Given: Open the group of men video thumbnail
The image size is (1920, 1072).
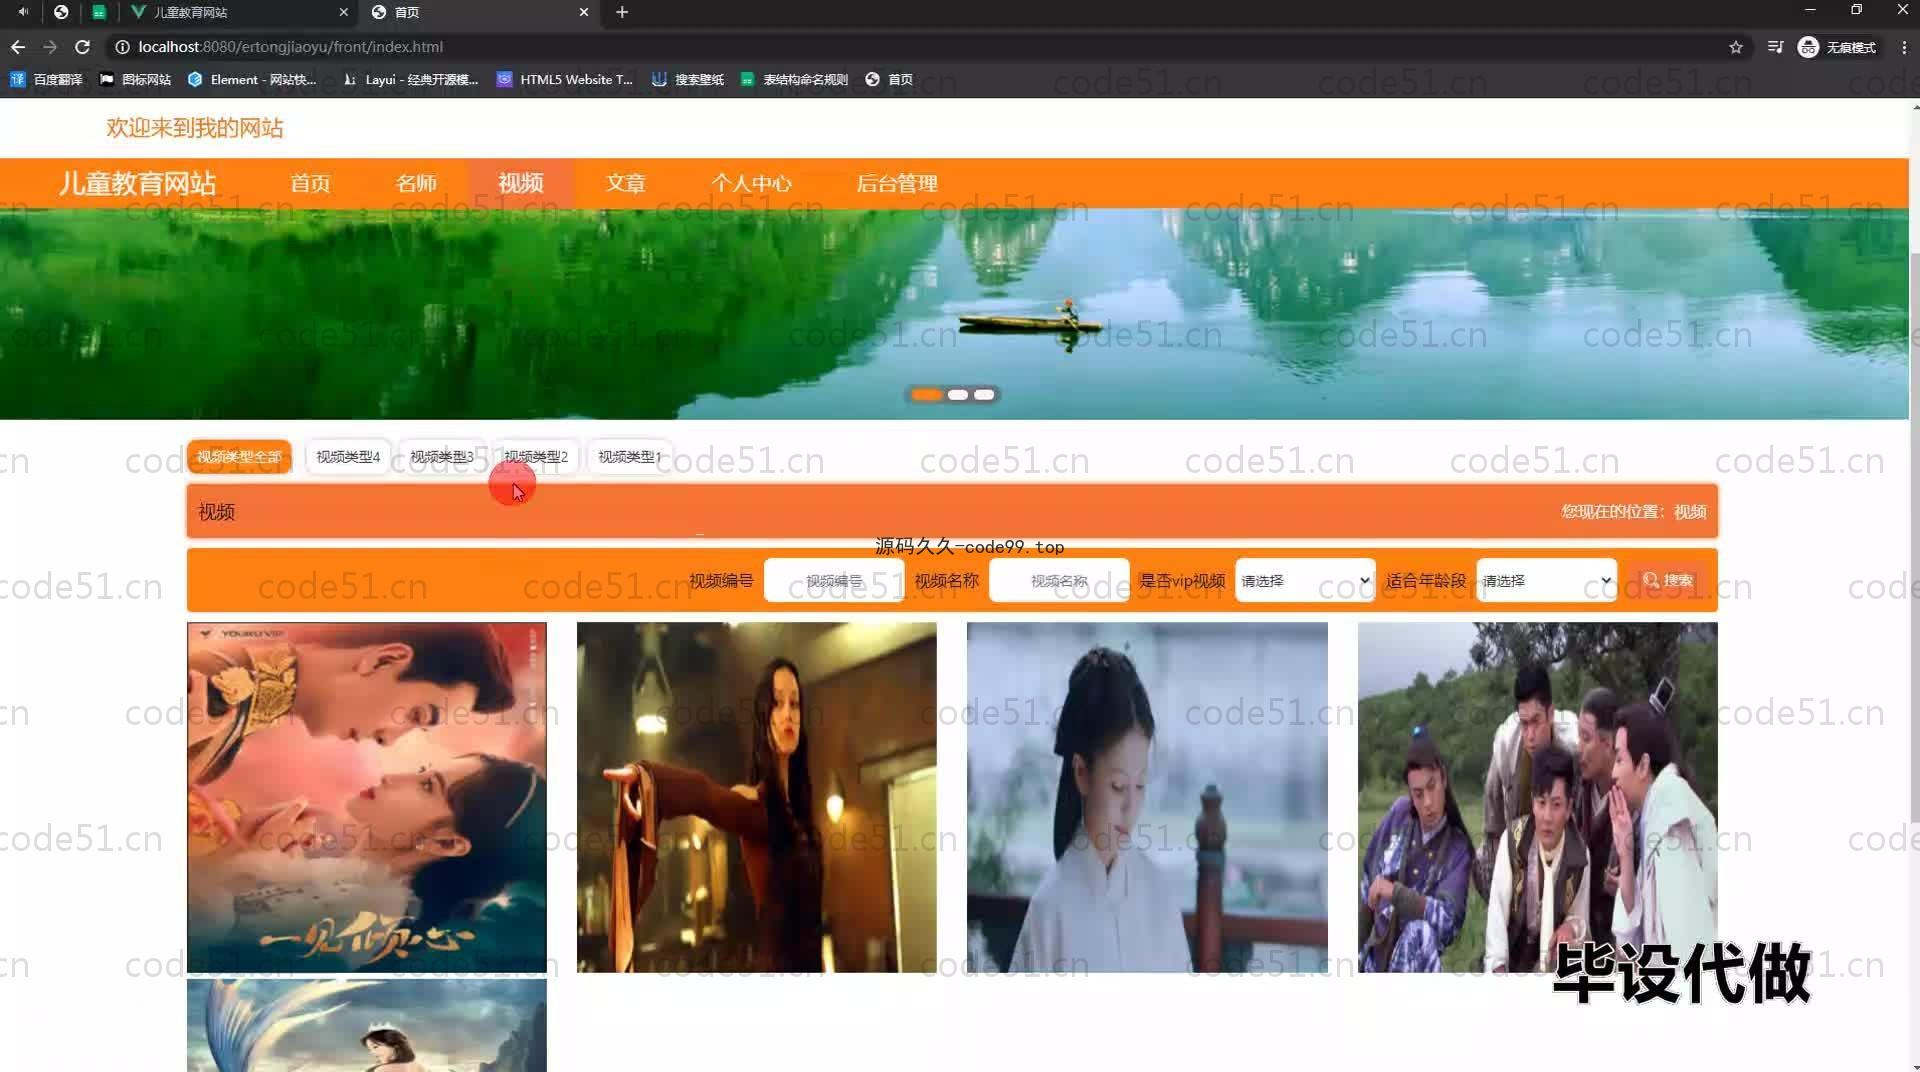Looking at the screenshot, I should pyautogui.click(x=1537, y=797).
